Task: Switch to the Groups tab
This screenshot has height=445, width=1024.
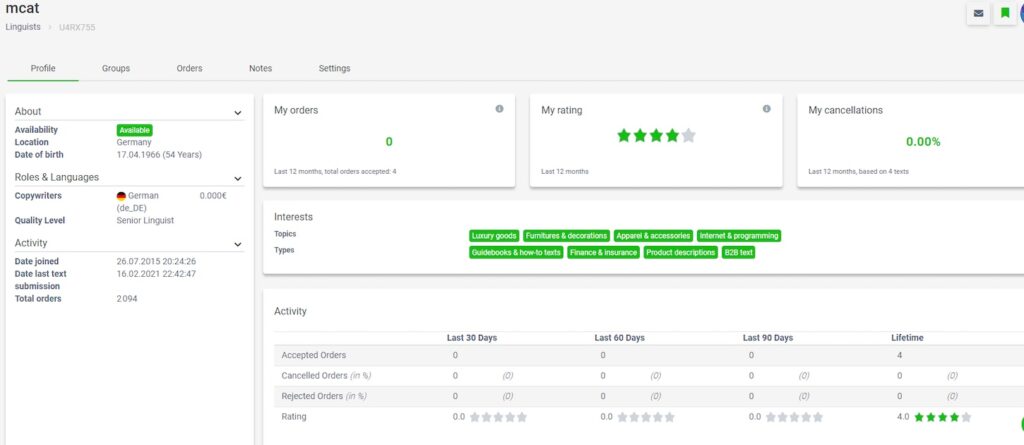Action: (x=116, y=68)
